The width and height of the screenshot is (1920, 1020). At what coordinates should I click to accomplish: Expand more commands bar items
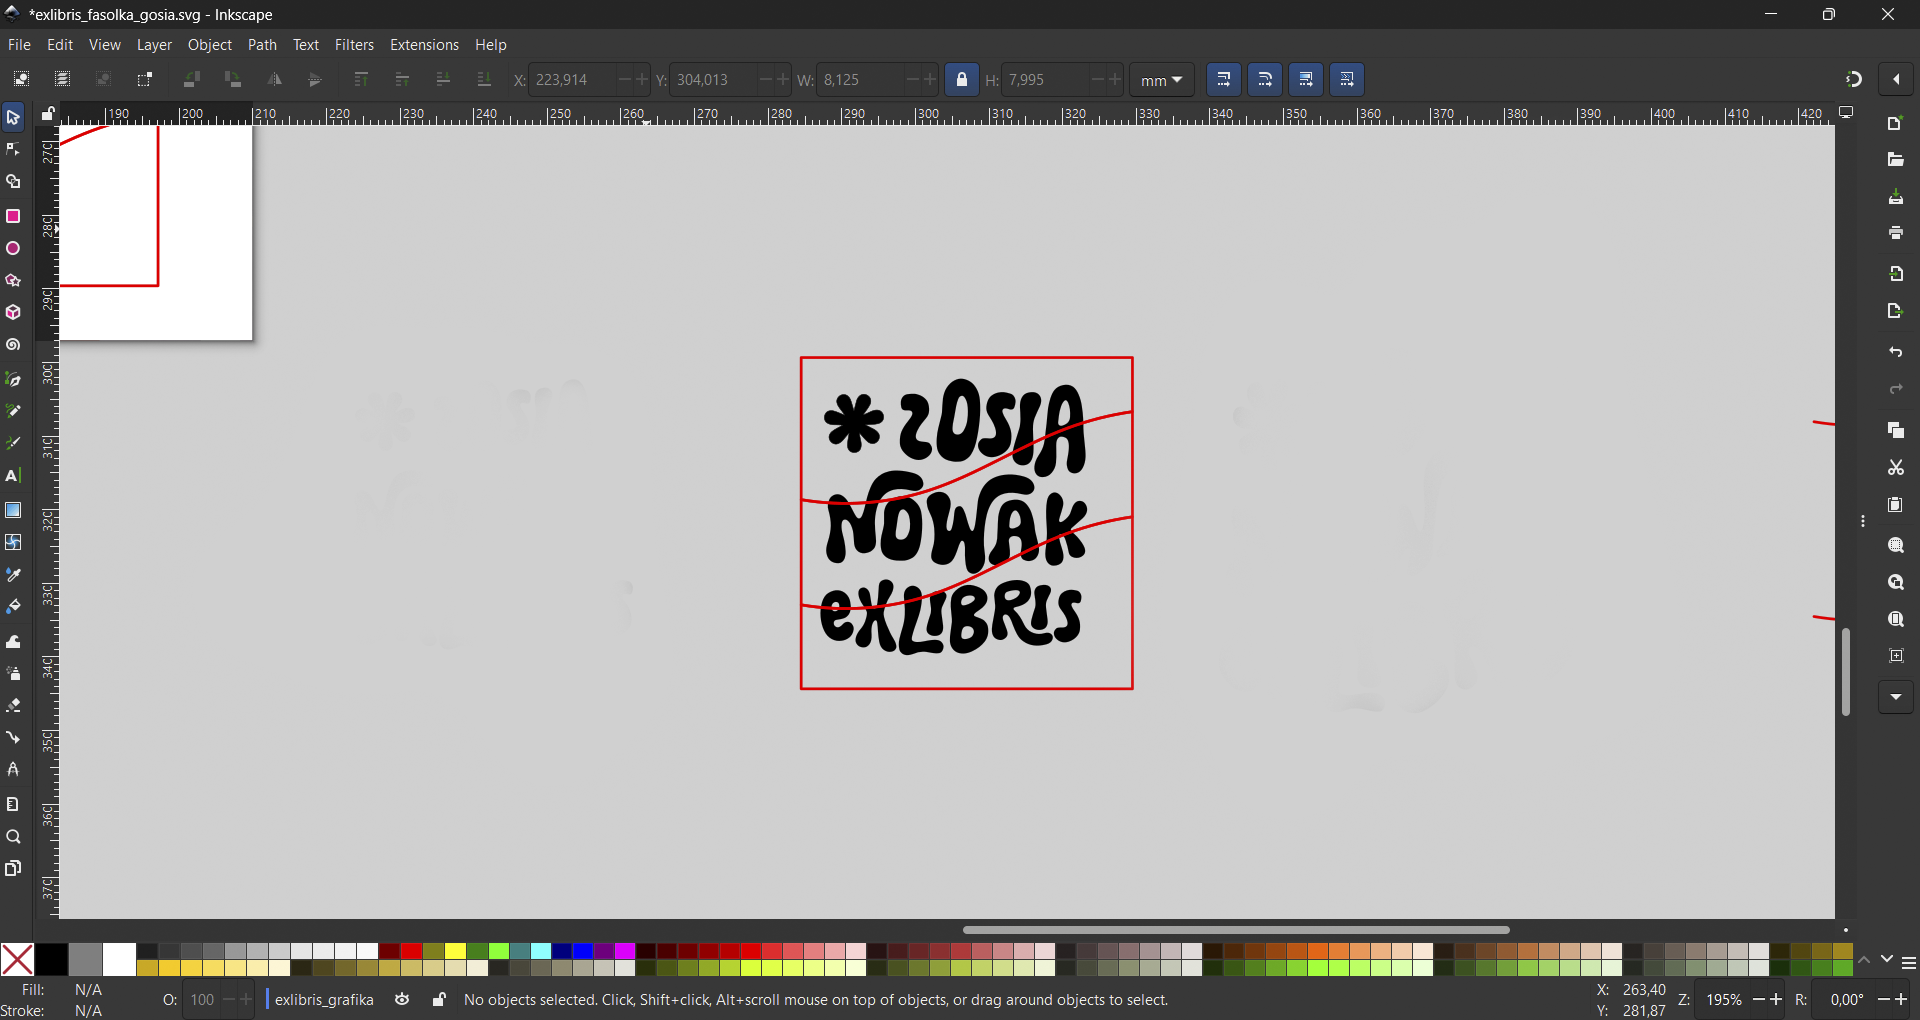pyautogui.click(x=1896, y=697)
